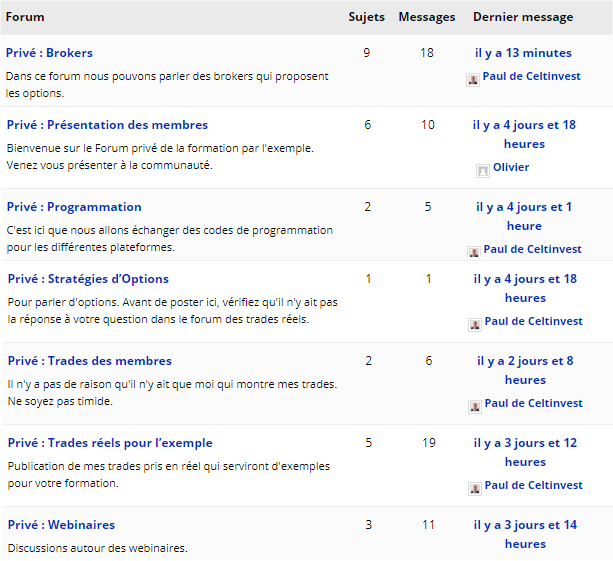
Task: View last message from 2 jours et 8 heures
Action: pyautogui.click(x=524, y=370)
